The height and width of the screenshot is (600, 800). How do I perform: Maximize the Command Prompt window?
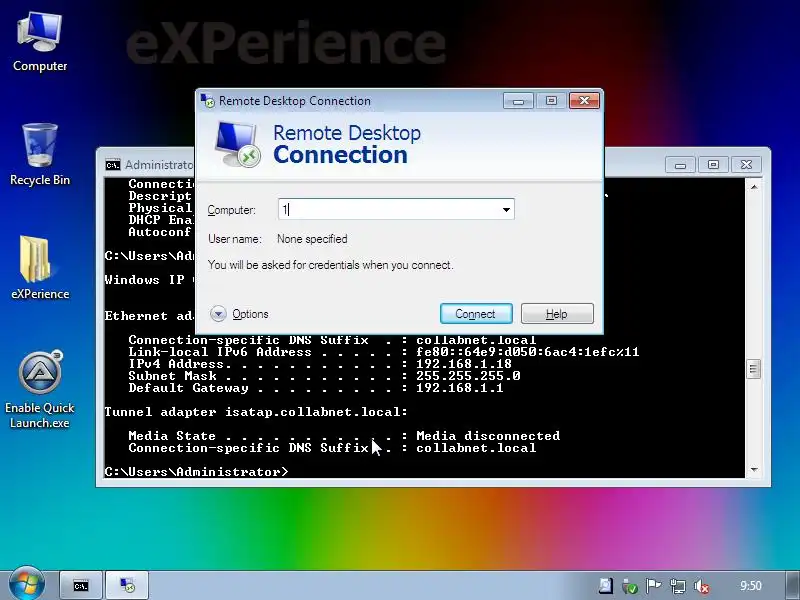[713, 165]
